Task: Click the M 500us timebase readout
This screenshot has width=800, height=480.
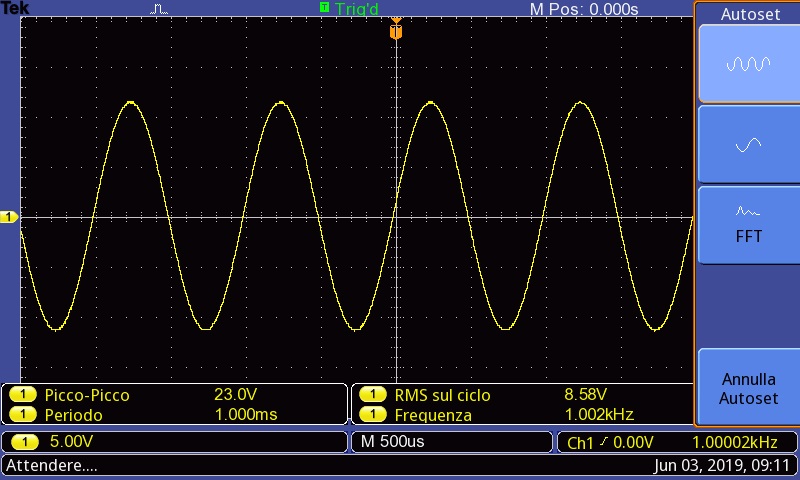Action: (x=392, y=441)
